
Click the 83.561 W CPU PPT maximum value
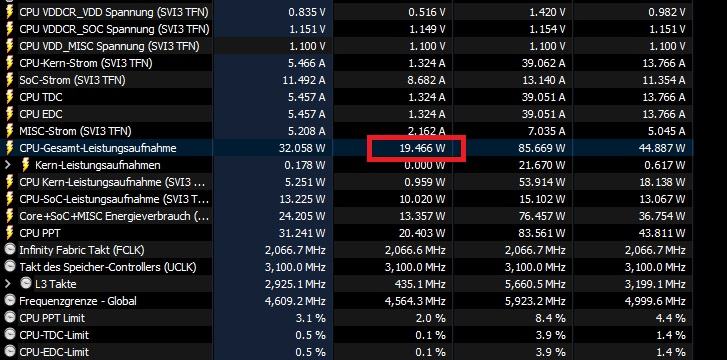click(x=542, y=233)
